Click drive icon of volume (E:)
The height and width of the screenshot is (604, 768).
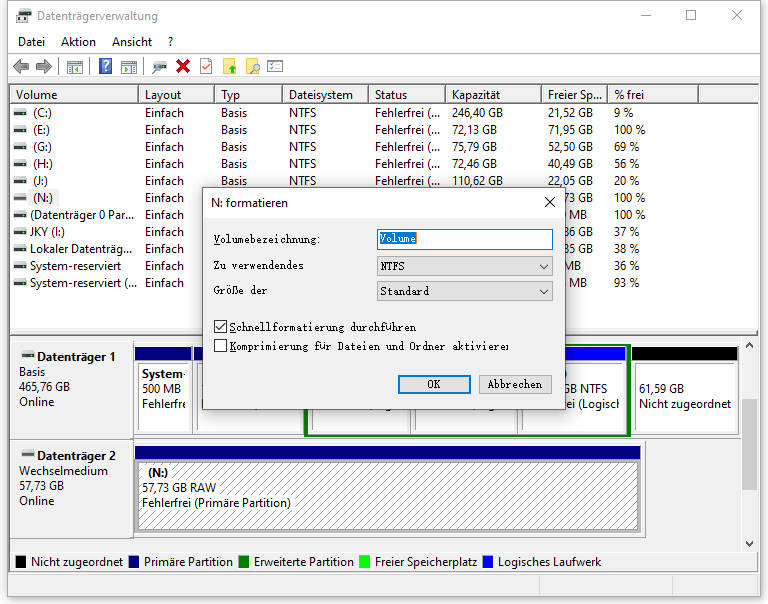tap(20, 130)
